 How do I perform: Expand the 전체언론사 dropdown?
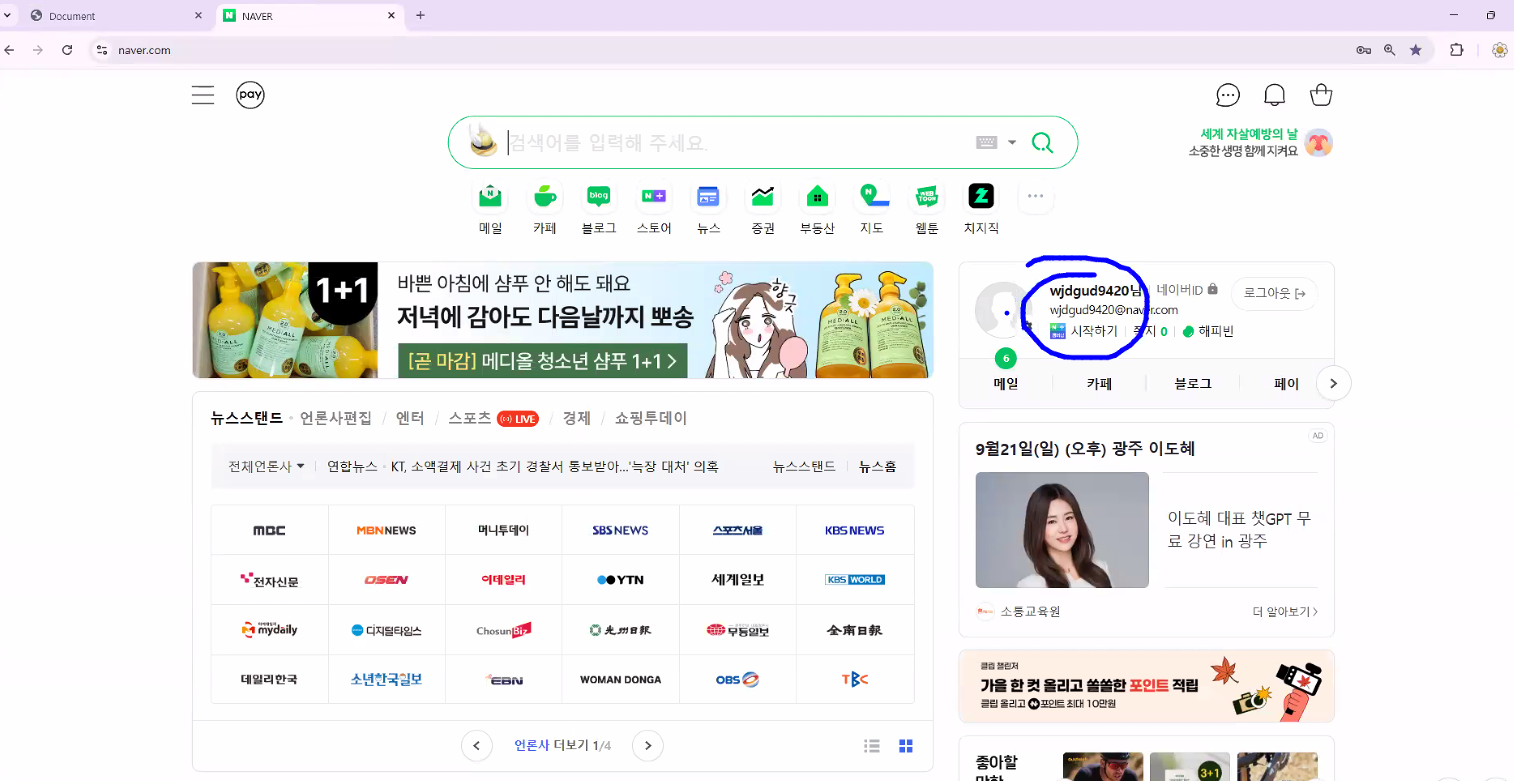coord(266,467)
